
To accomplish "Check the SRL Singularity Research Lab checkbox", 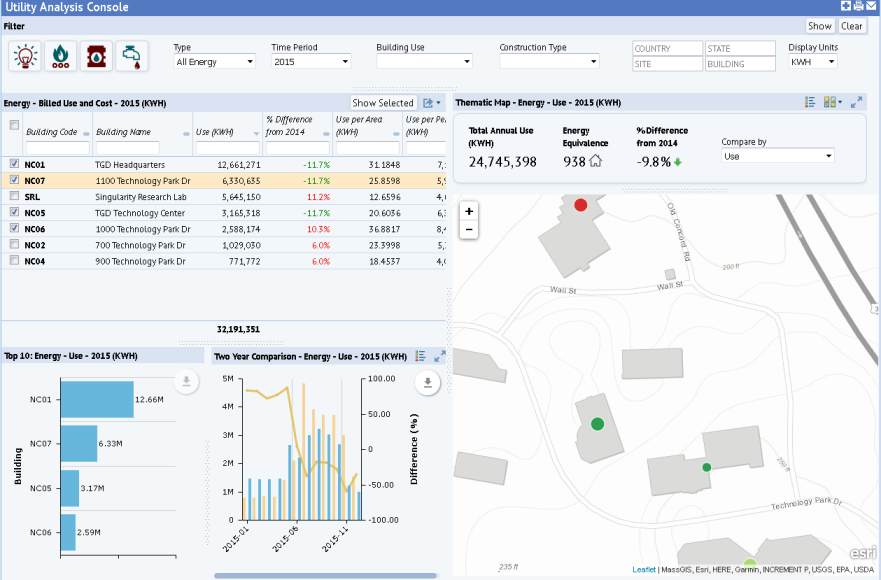I will (x=14, y=197).
